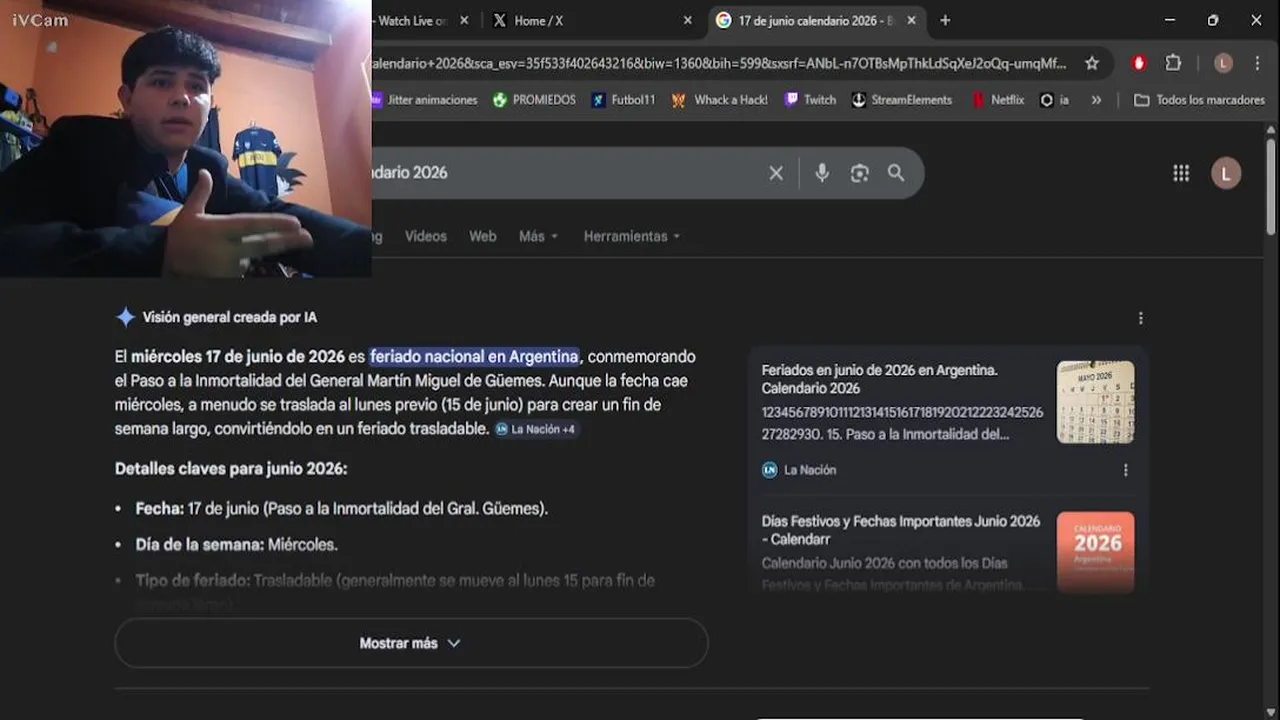This screenshot has width=1280, height=720.
Task: Open the Extensions puzzle icon
Action: tap(1173, 63)
